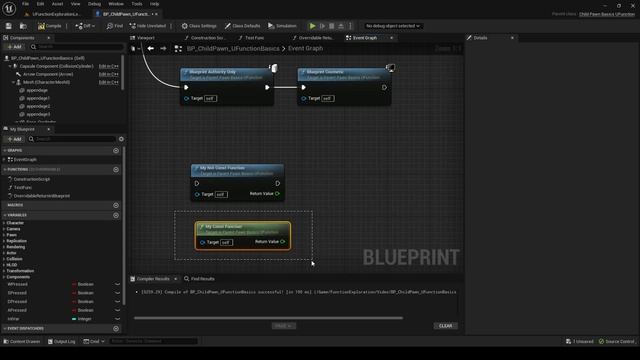640x360 pixels.
Task: Click the BP_ChildPawn_UFunctionBasics breadcrumb
Action: (233, 49)
